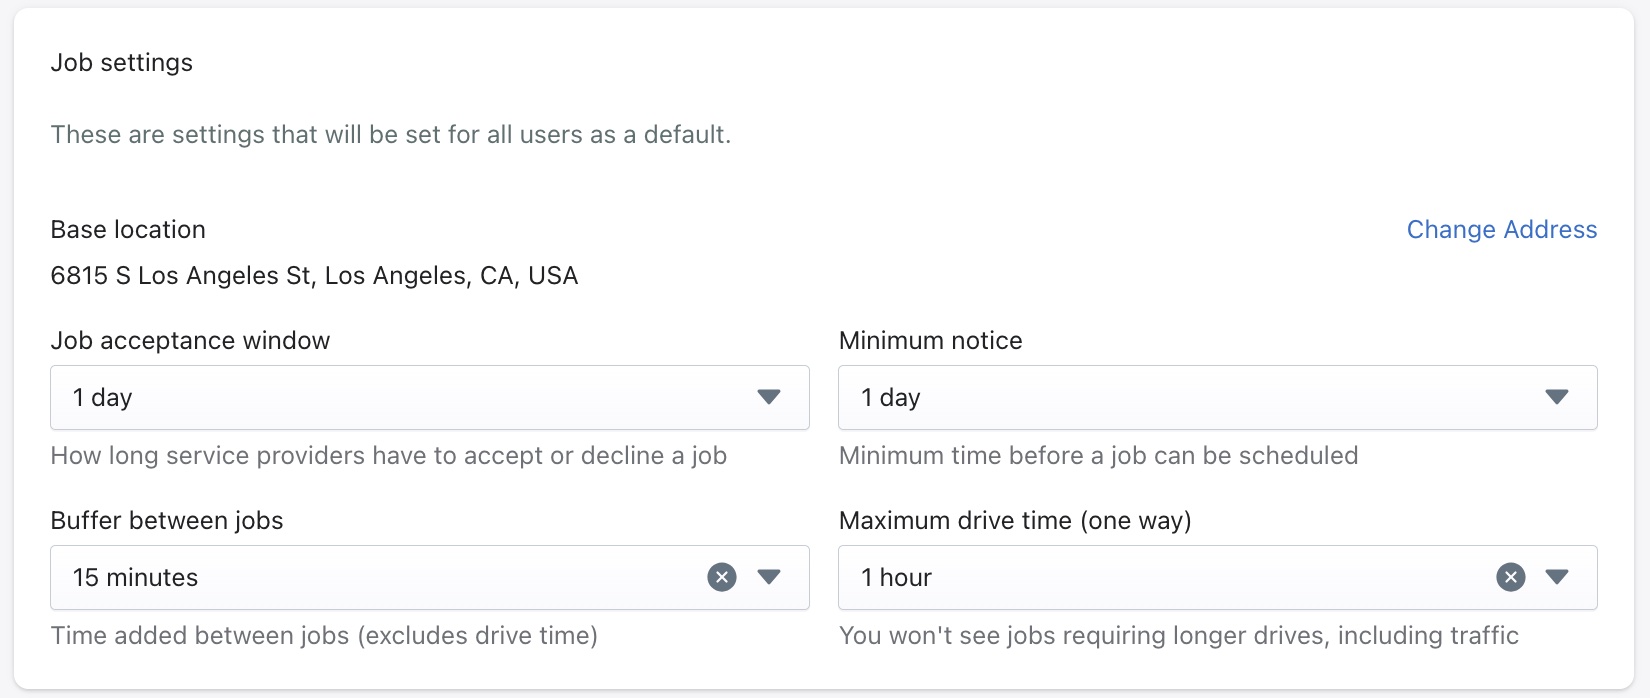Click the 'Minimum notice' label
The height and width of the screenshot is (698, 1650).
tap(930, 341)
